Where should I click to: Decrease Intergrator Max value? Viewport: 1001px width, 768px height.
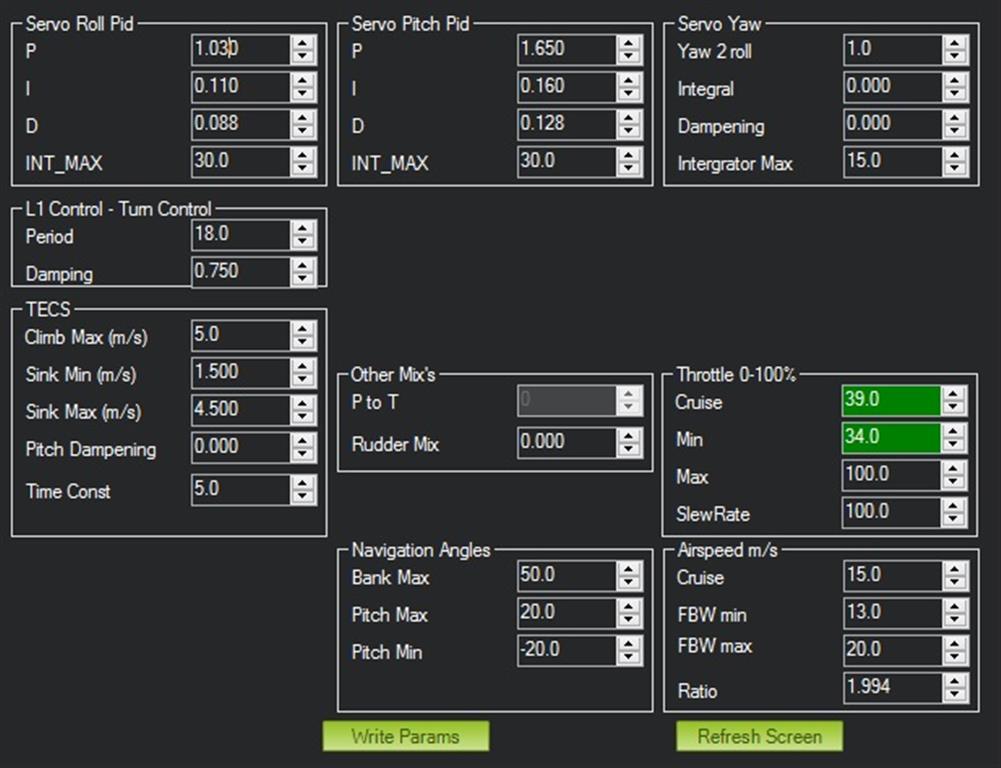click(x=956, y=169)
